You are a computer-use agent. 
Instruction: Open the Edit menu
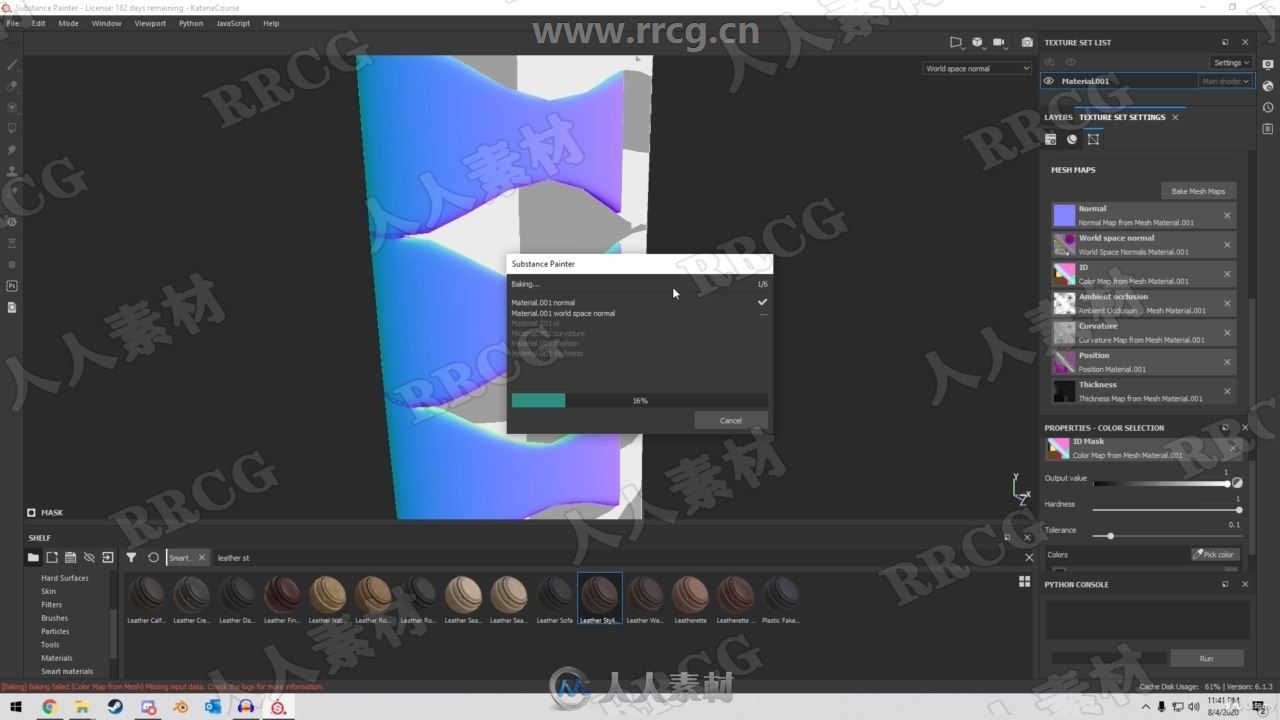38,23
